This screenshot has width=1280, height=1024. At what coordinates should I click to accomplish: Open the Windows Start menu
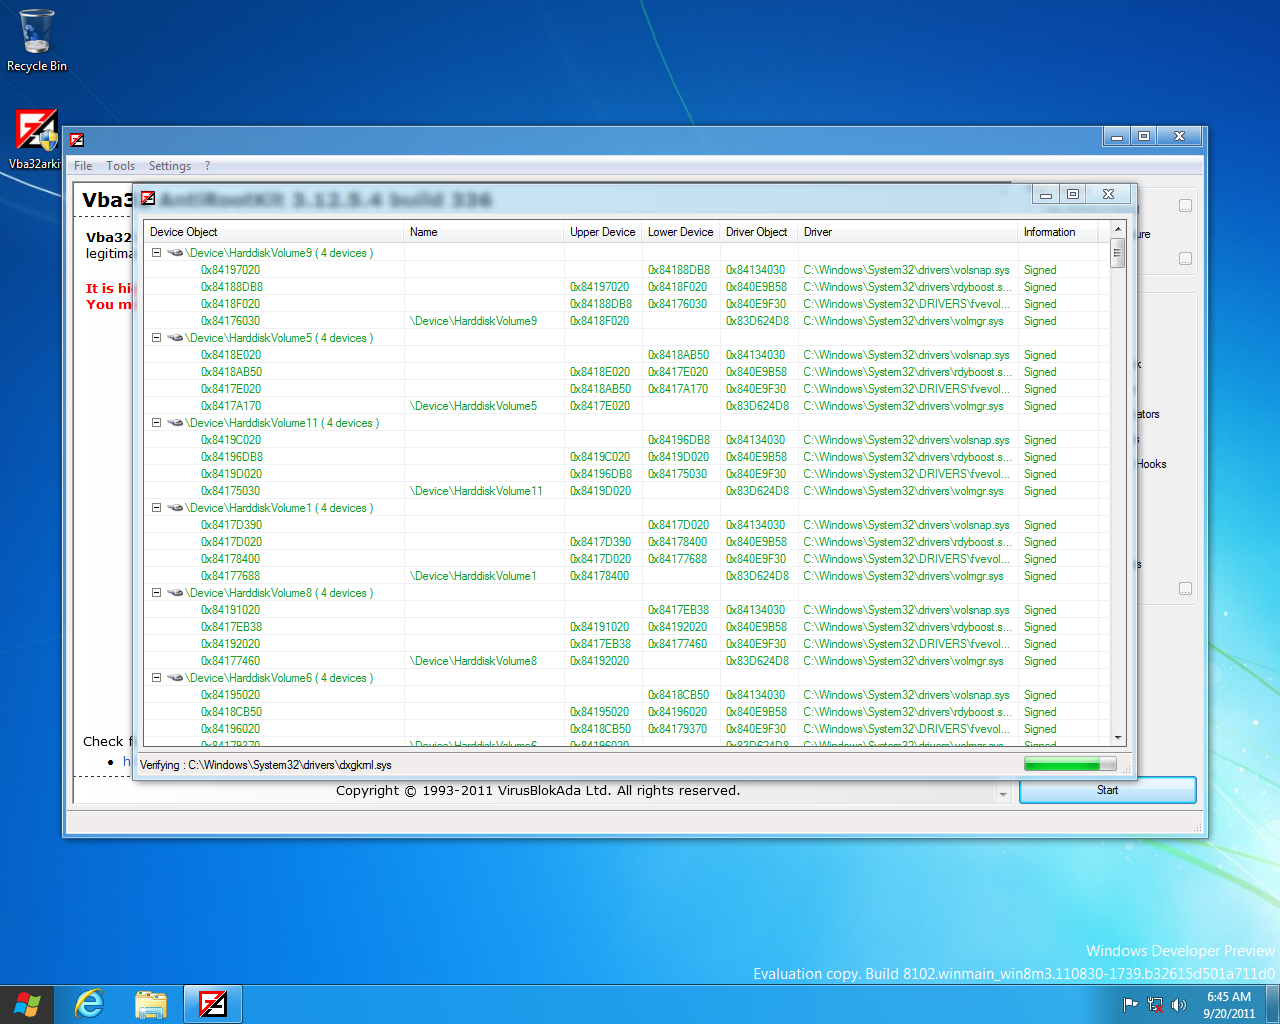point(27,1004)
